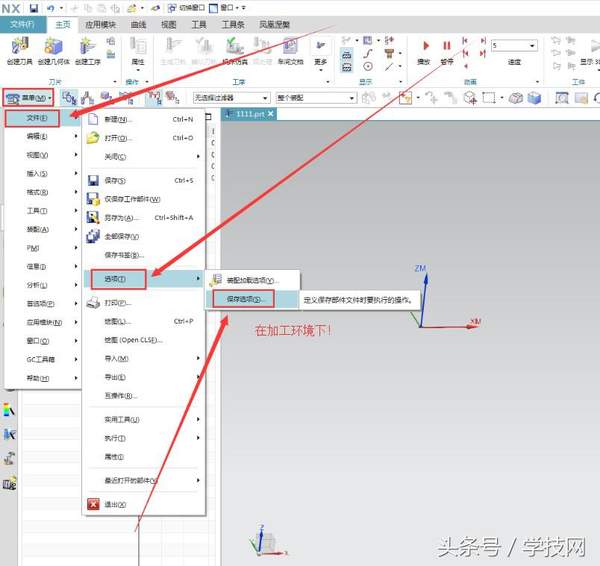This screenshot has height=566, width=600.
Task: Open the Menu (菜单) dropdown button
Action: pyautogui.click(x=28, y=98)
